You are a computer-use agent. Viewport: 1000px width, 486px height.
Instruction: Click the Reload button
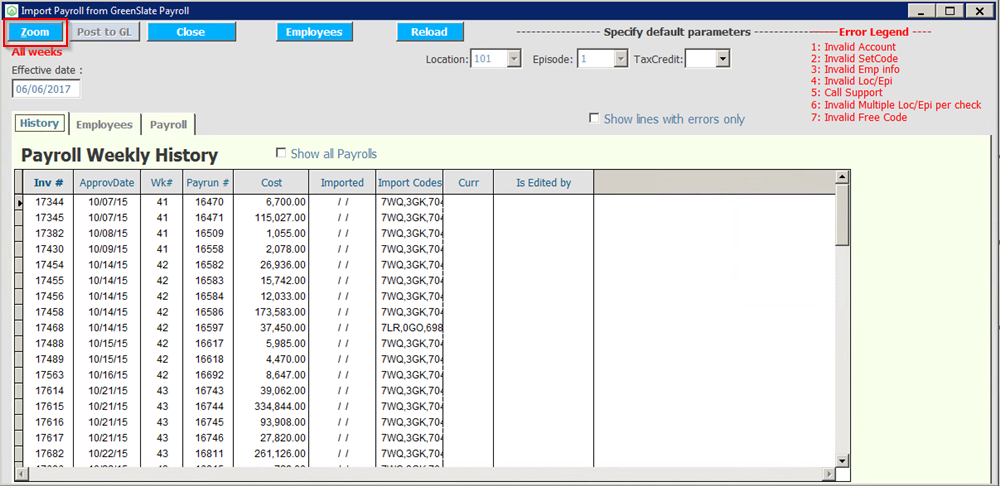click(430, 32)
